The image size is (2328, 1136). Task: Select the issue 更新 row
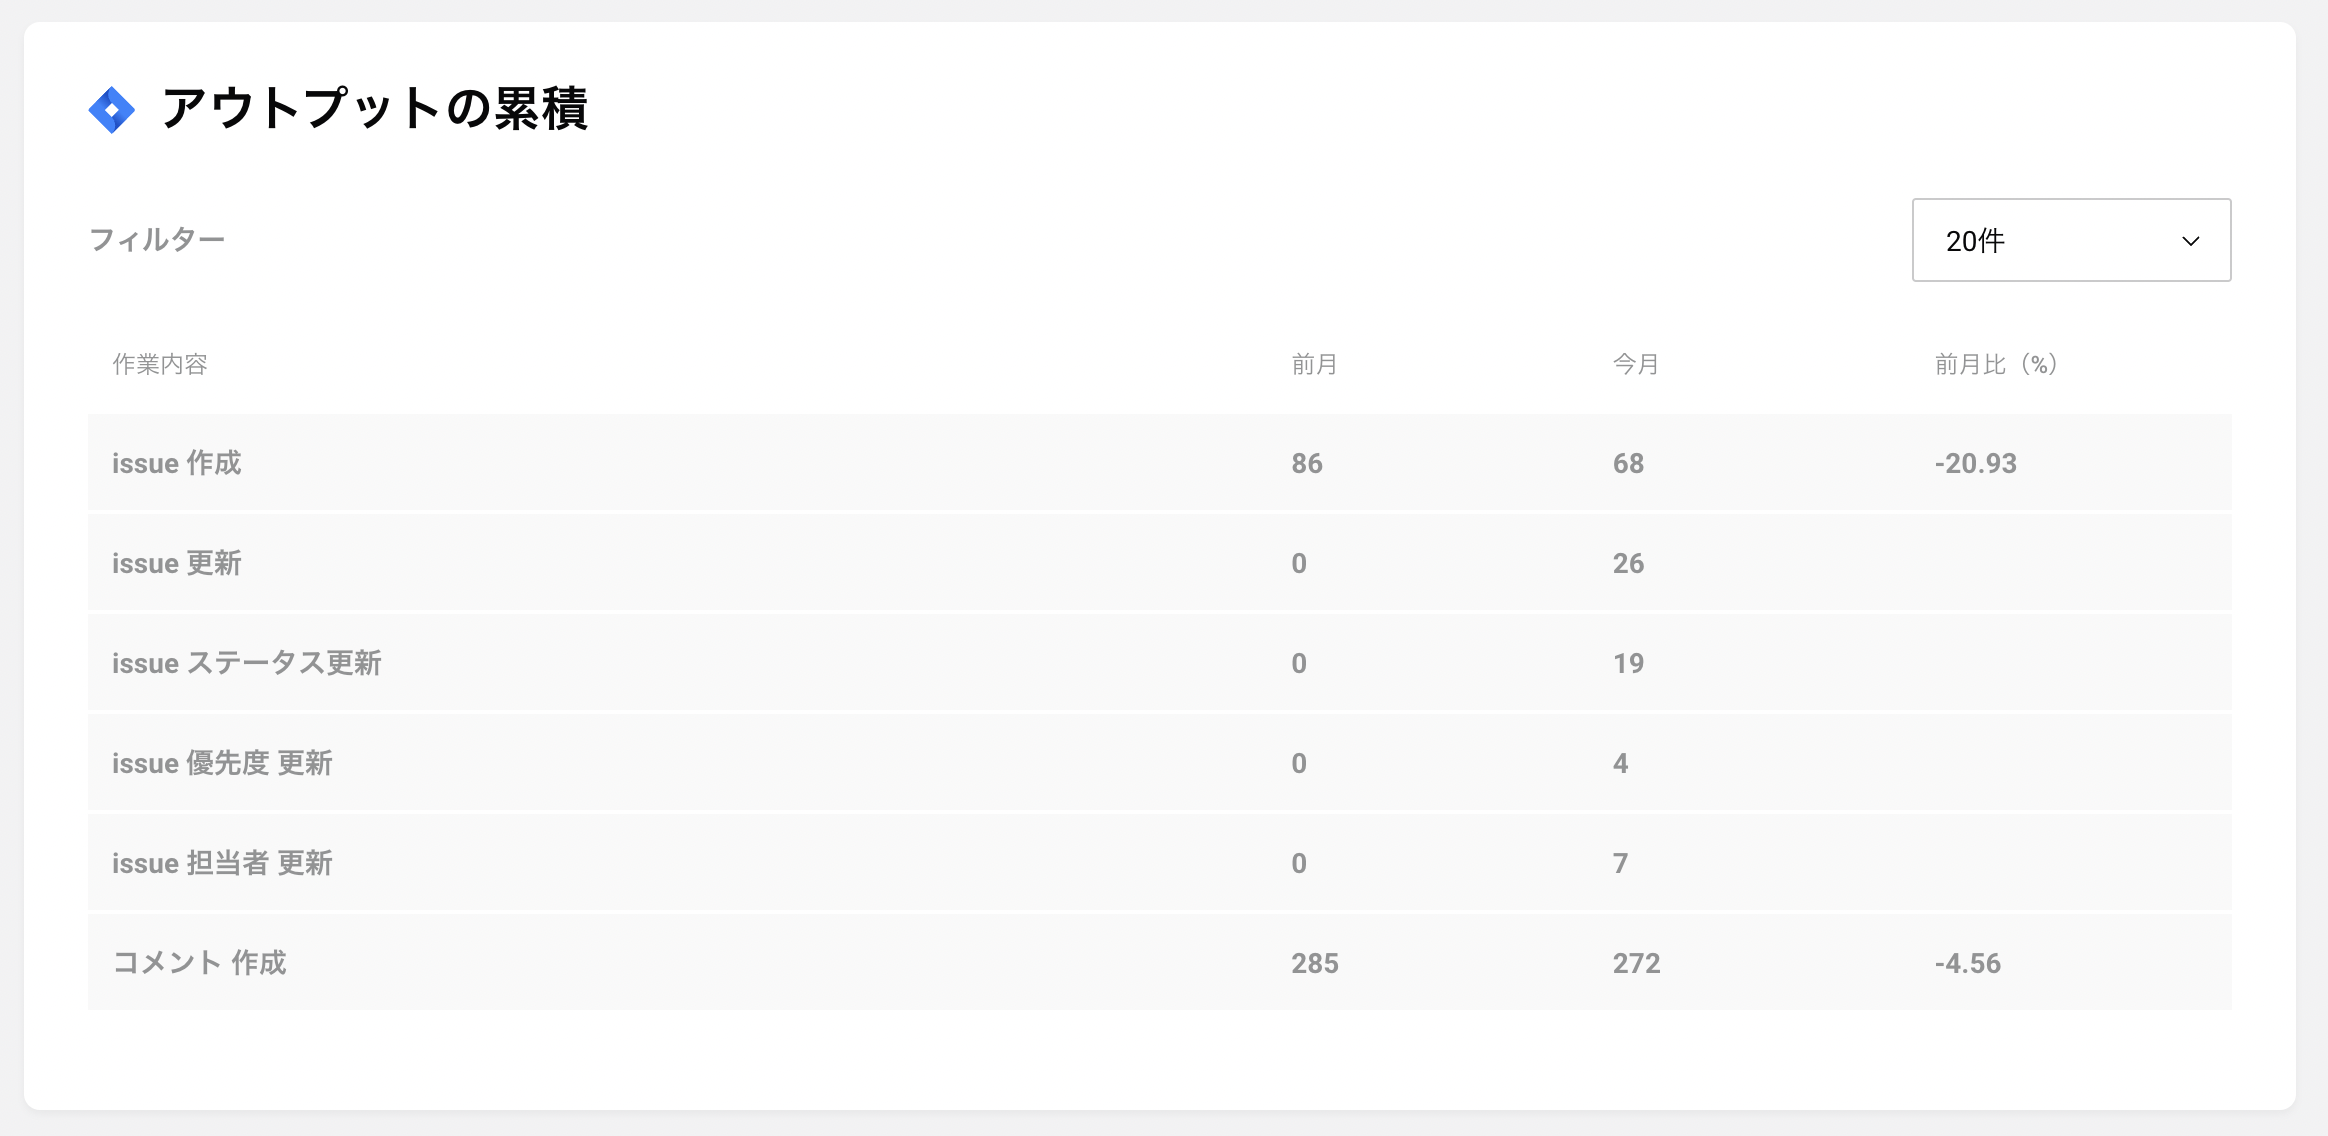tap(1159, 562)
